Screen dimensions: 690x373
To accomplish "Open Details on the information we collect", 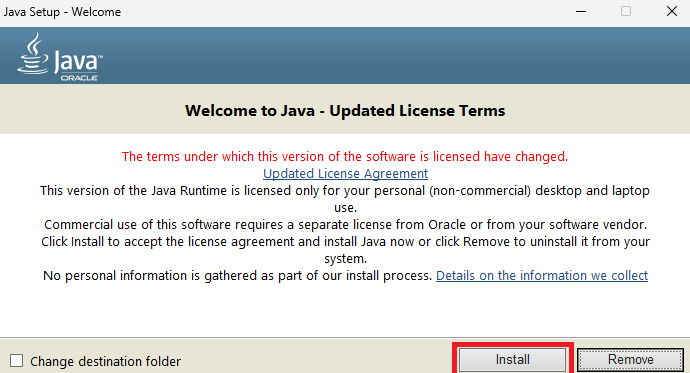I will (542, 276).
